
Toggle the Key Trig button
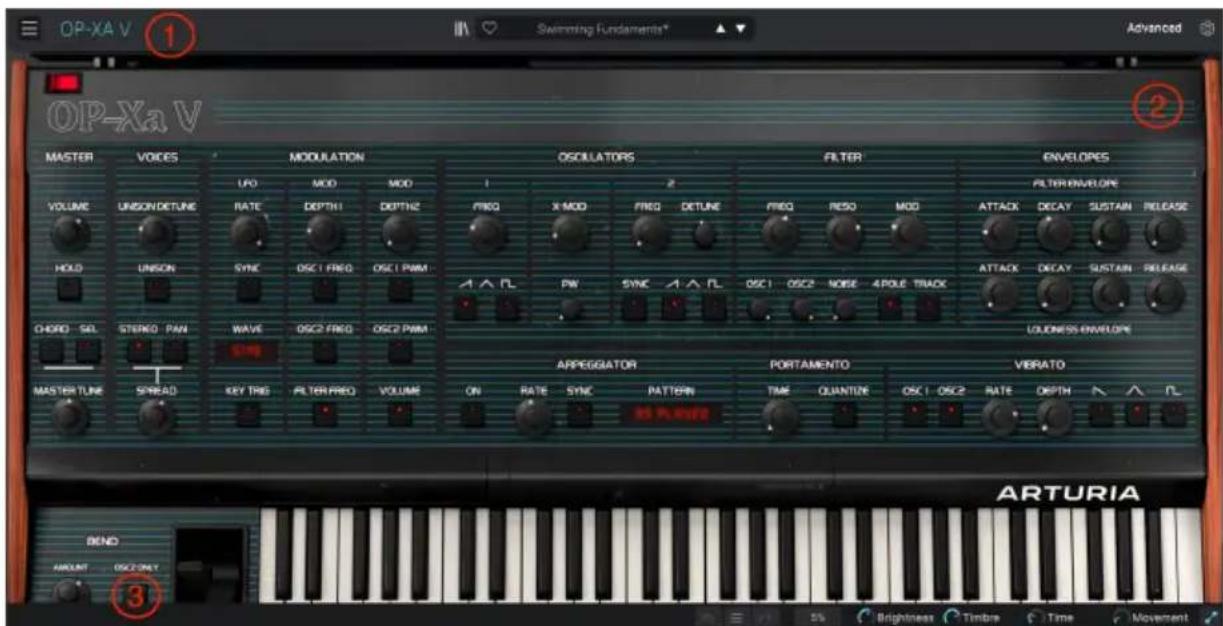click(247, 415)
